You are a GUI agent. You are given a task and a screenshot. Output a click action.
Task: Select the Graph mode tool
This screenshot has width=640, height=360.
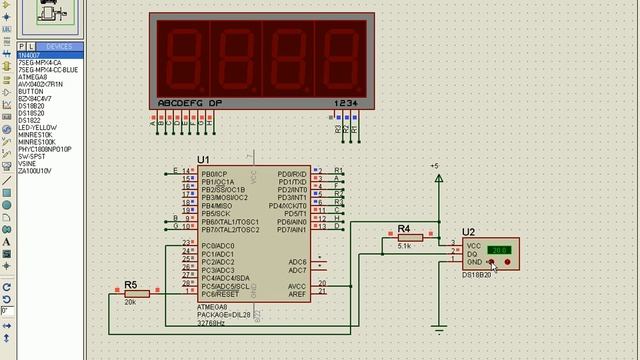[7, 105]
